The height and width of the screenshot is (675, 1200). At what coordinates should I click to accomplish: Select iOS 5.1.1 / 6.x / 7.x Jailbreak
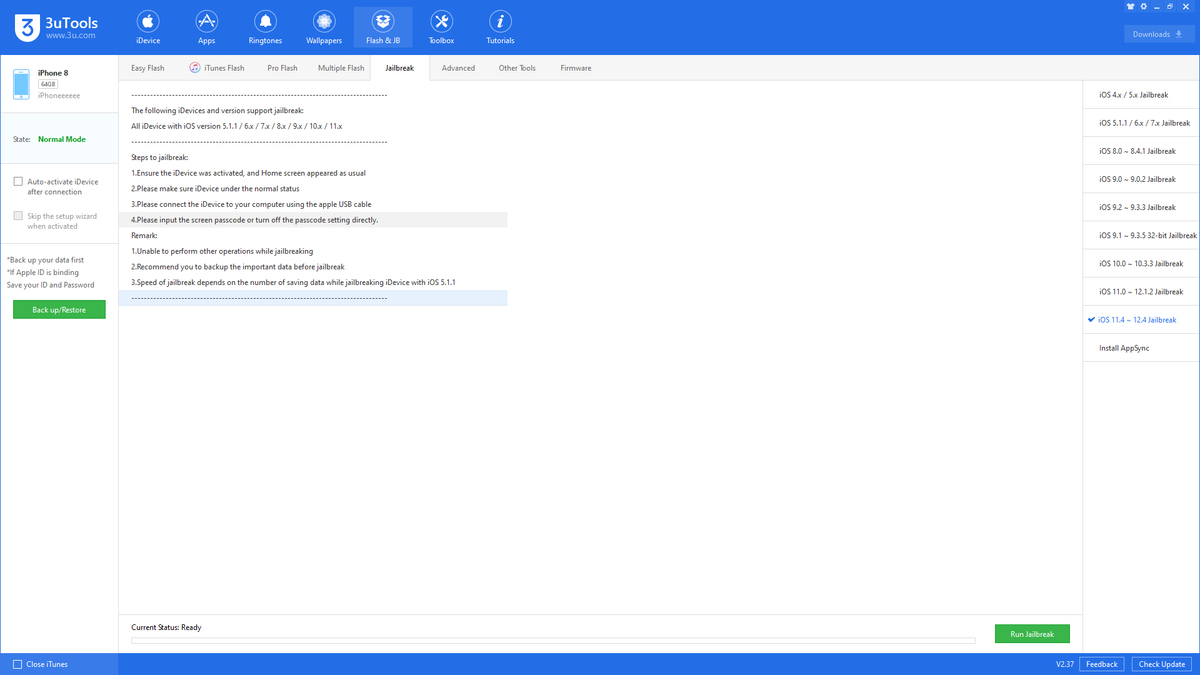coord(1142,123)
